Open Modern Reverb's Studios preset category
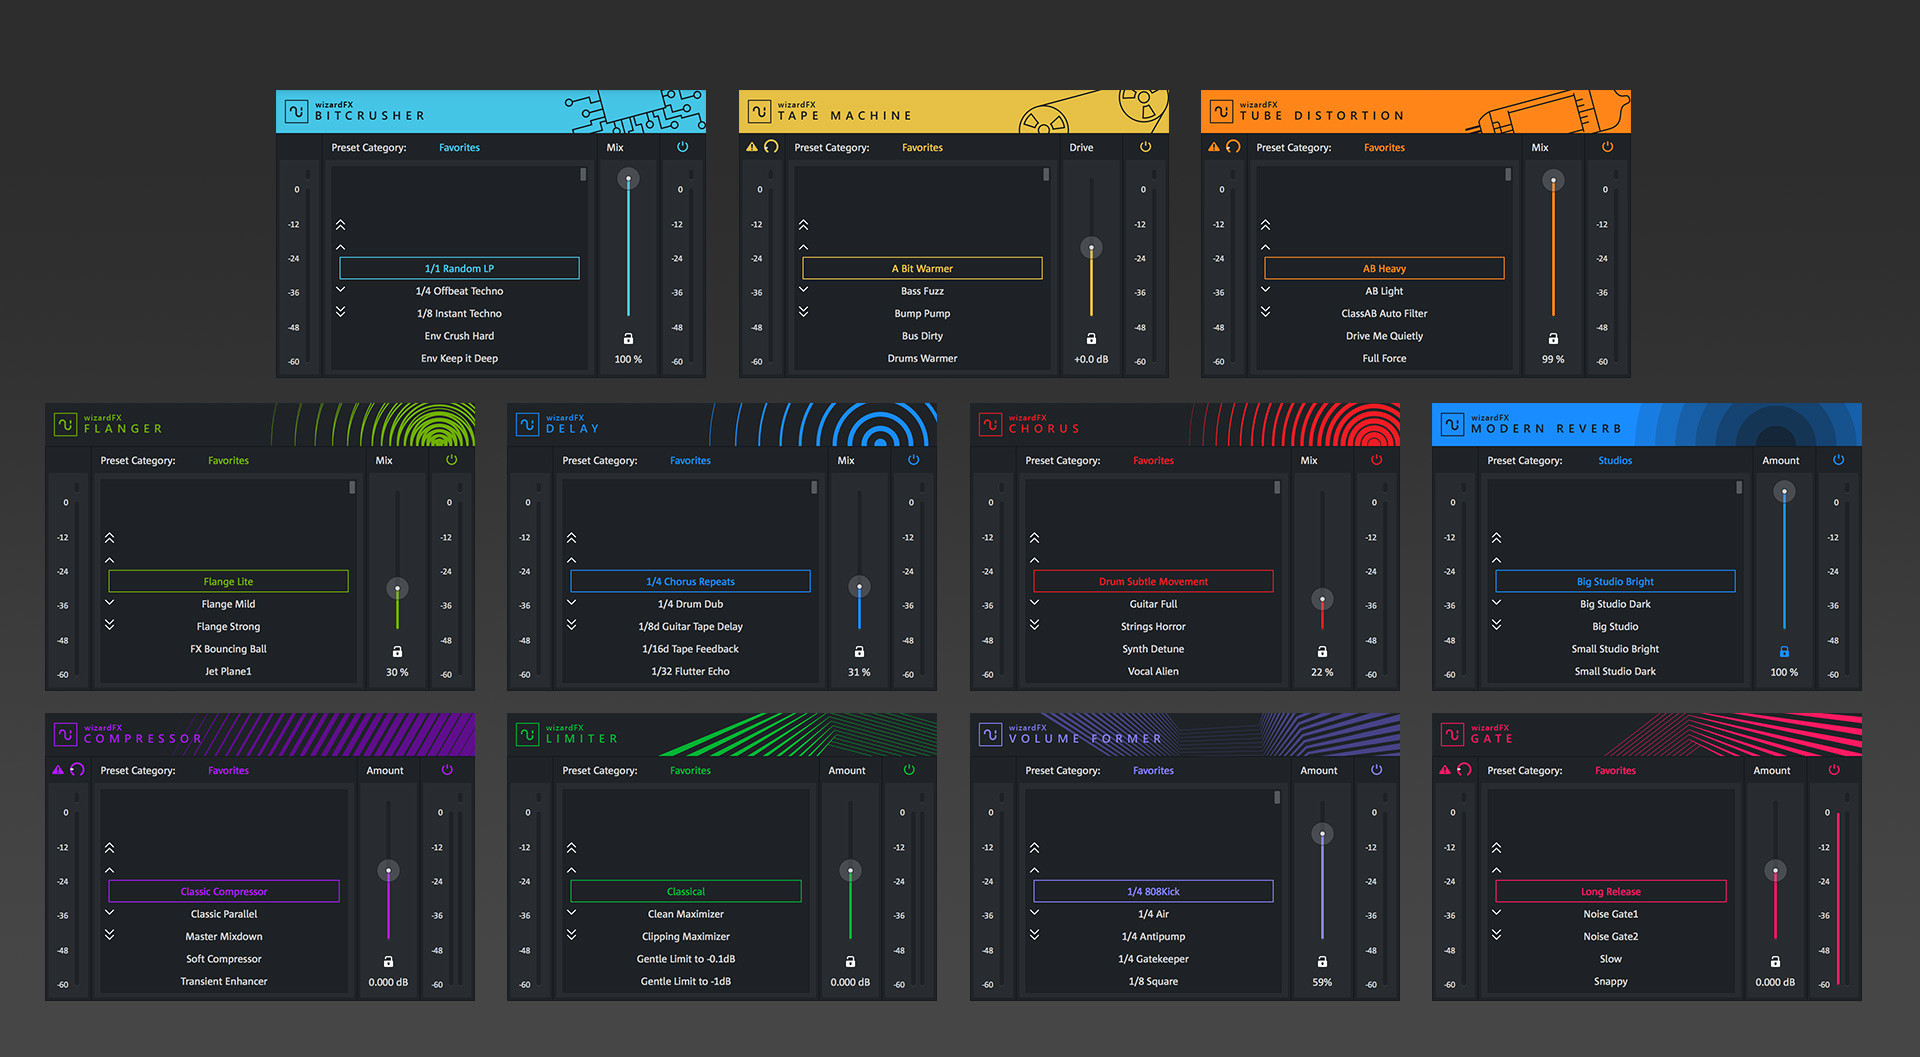 pos(1614,461)
